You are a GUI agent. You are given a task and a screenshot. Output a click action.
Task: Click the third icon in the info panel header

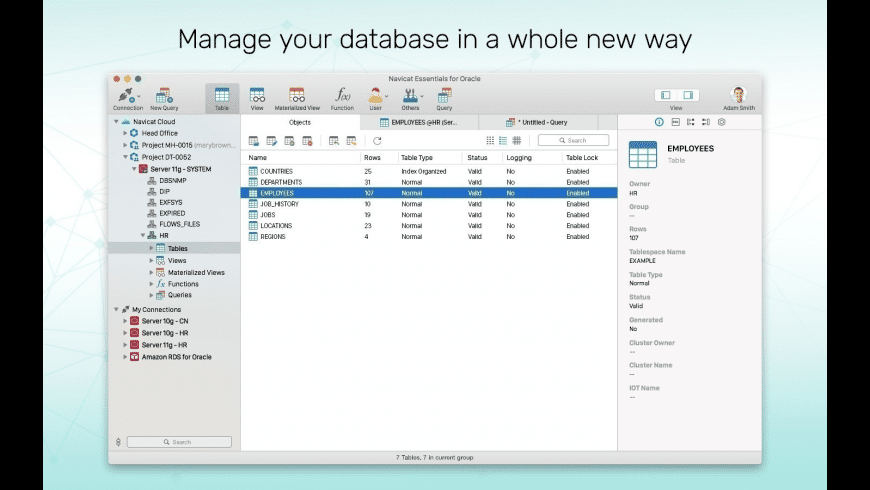[x=691, y=122]
